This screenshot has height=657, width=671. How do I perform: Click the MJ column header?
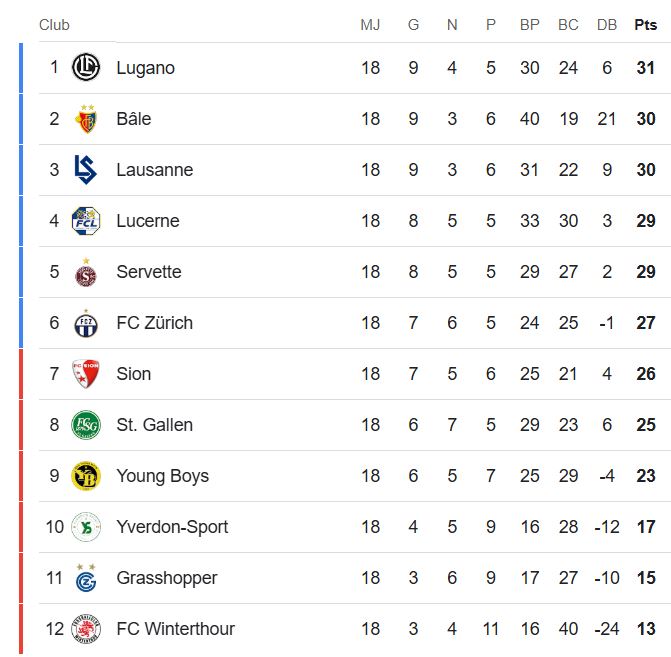pyautogui.click(x=370, y=25)
